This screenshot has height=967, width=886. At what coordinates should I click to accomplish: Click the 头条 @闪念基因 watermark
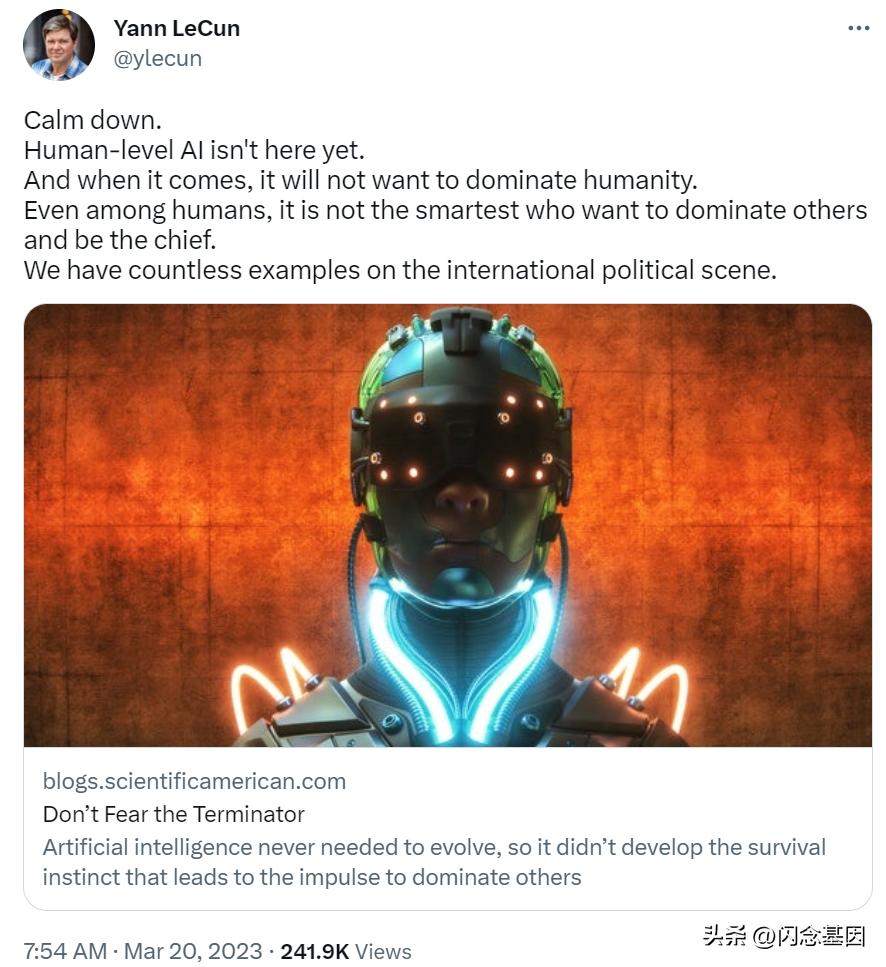[783, 937]
